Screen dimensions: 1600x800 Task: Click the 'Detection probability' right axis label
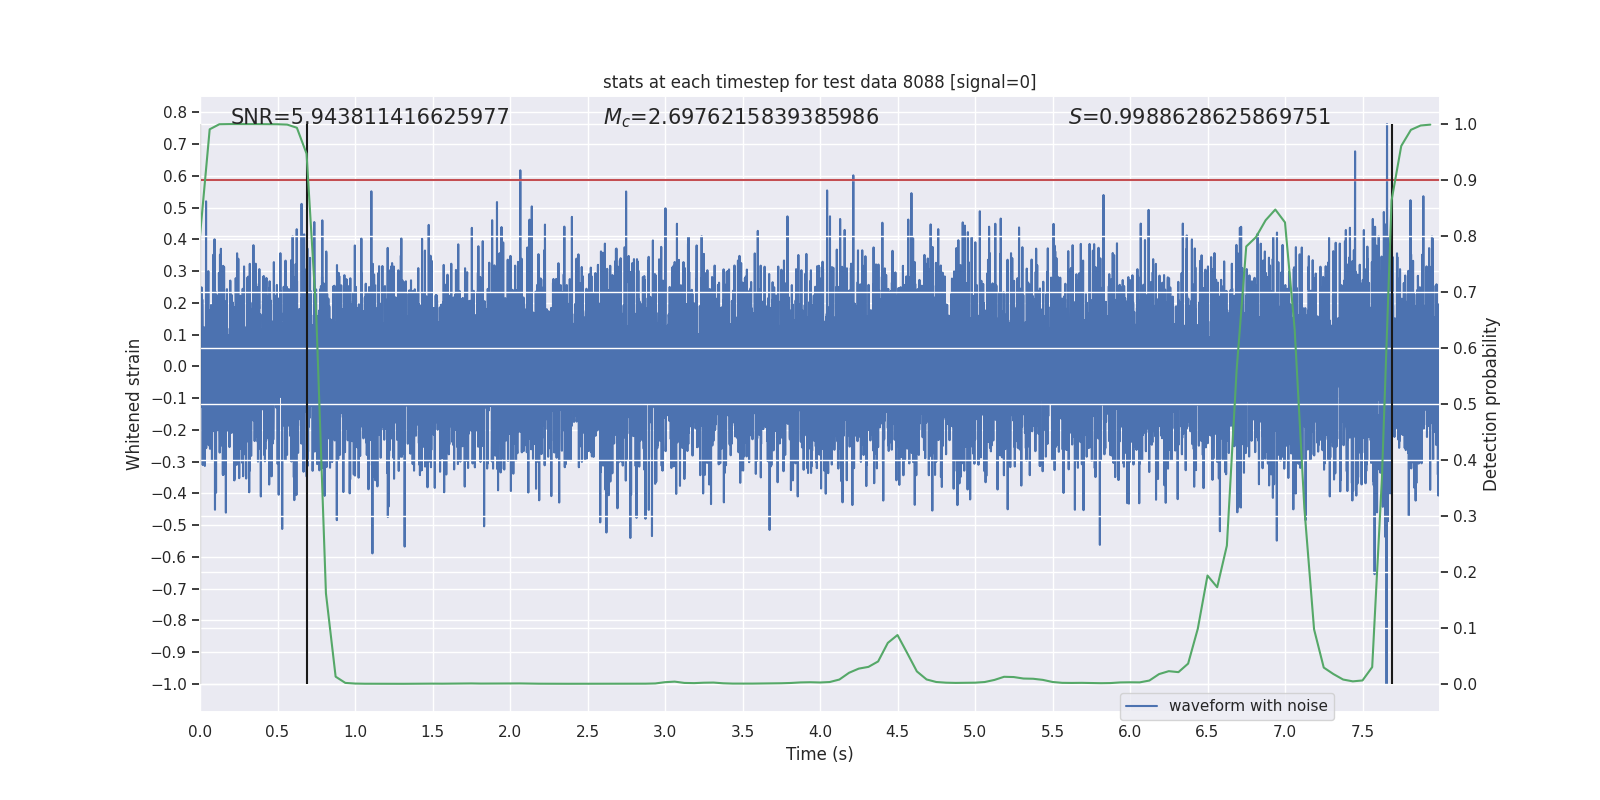coord(1490,404)
